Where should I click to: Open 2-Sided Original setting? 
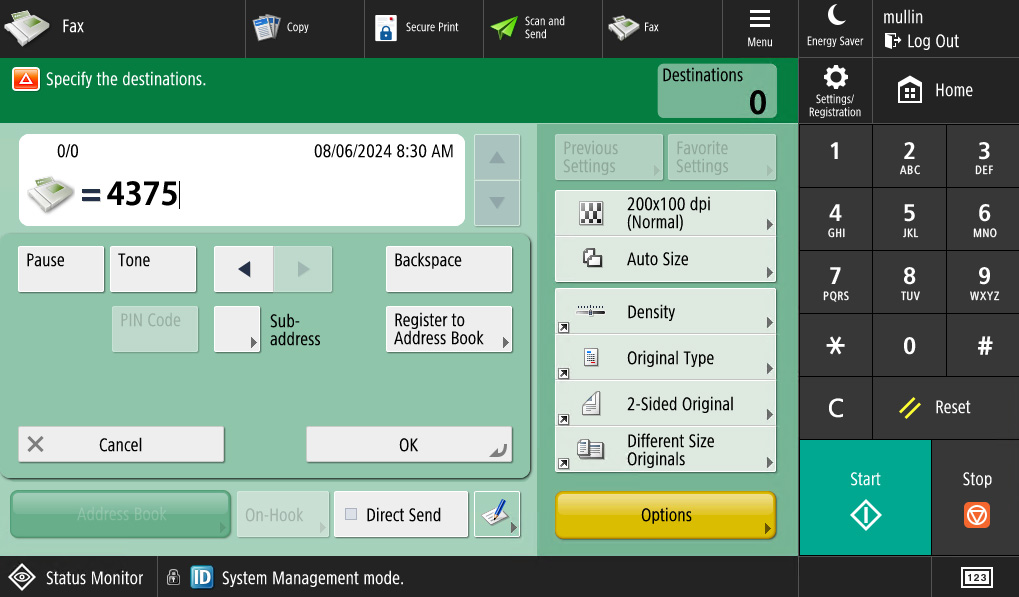pos(665,403)
